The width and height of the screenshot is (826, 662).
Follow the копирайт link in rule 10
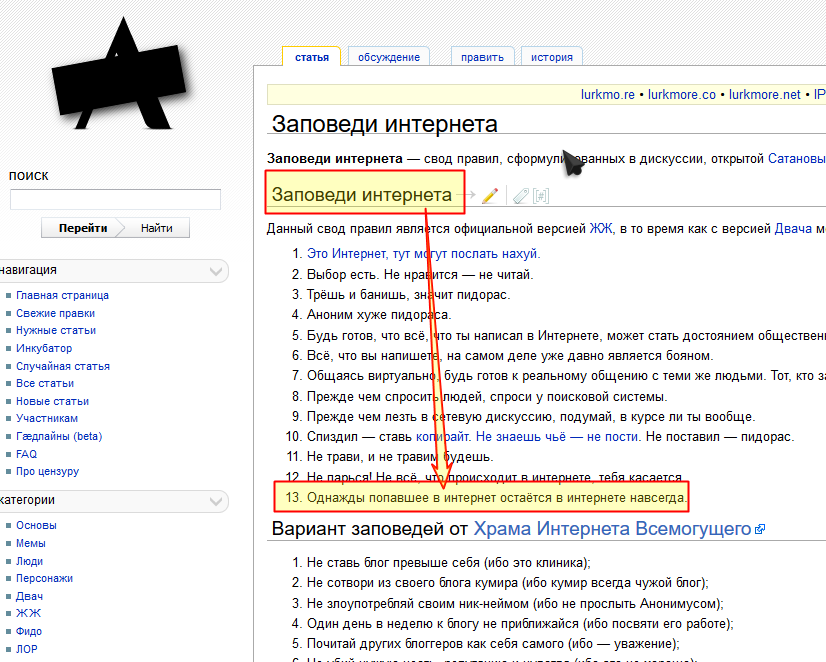pyautogui.click(x=442, y=437)
